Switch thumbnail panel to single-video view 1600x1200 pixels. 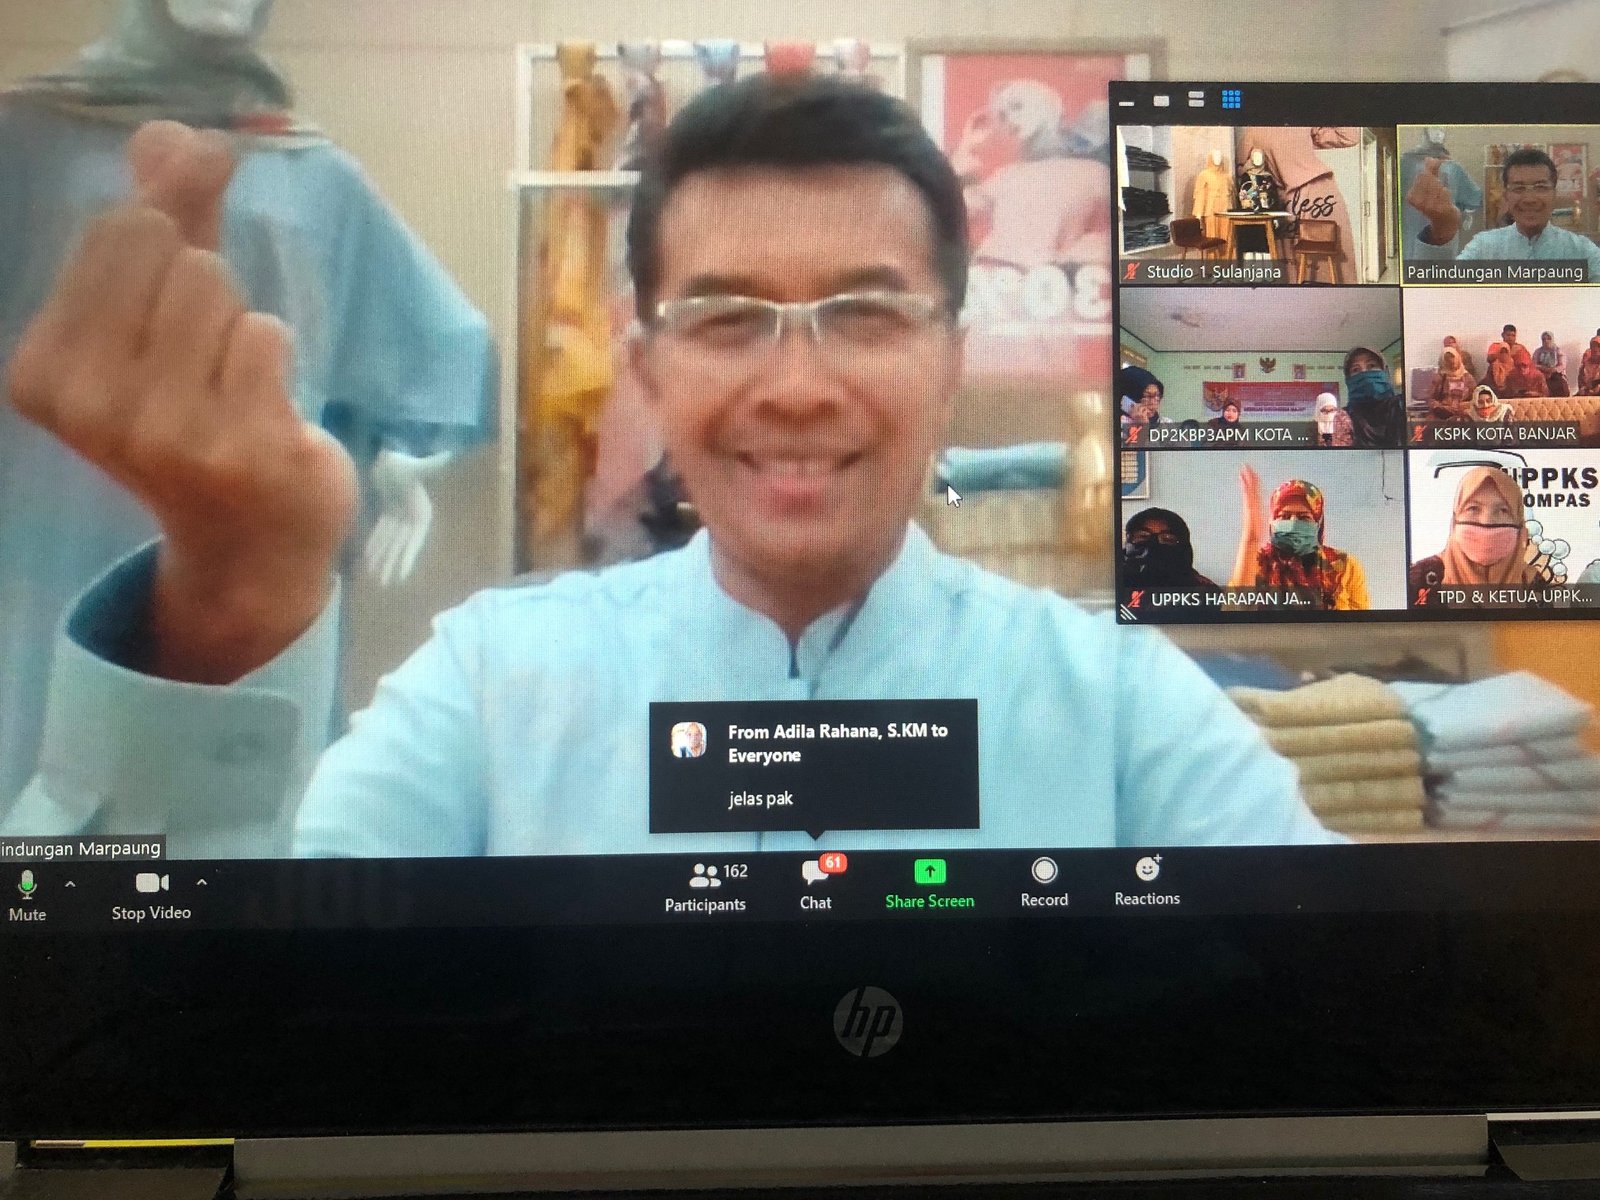(1161, 100)
